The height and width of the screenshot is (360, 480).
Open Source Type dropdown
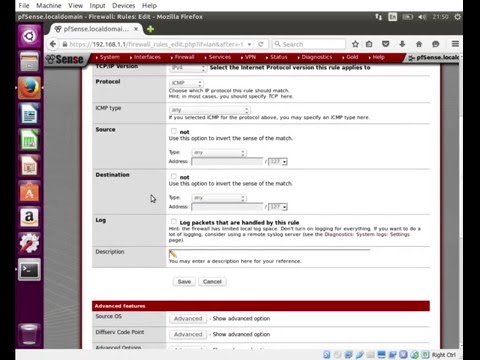(x=219, y=153)
